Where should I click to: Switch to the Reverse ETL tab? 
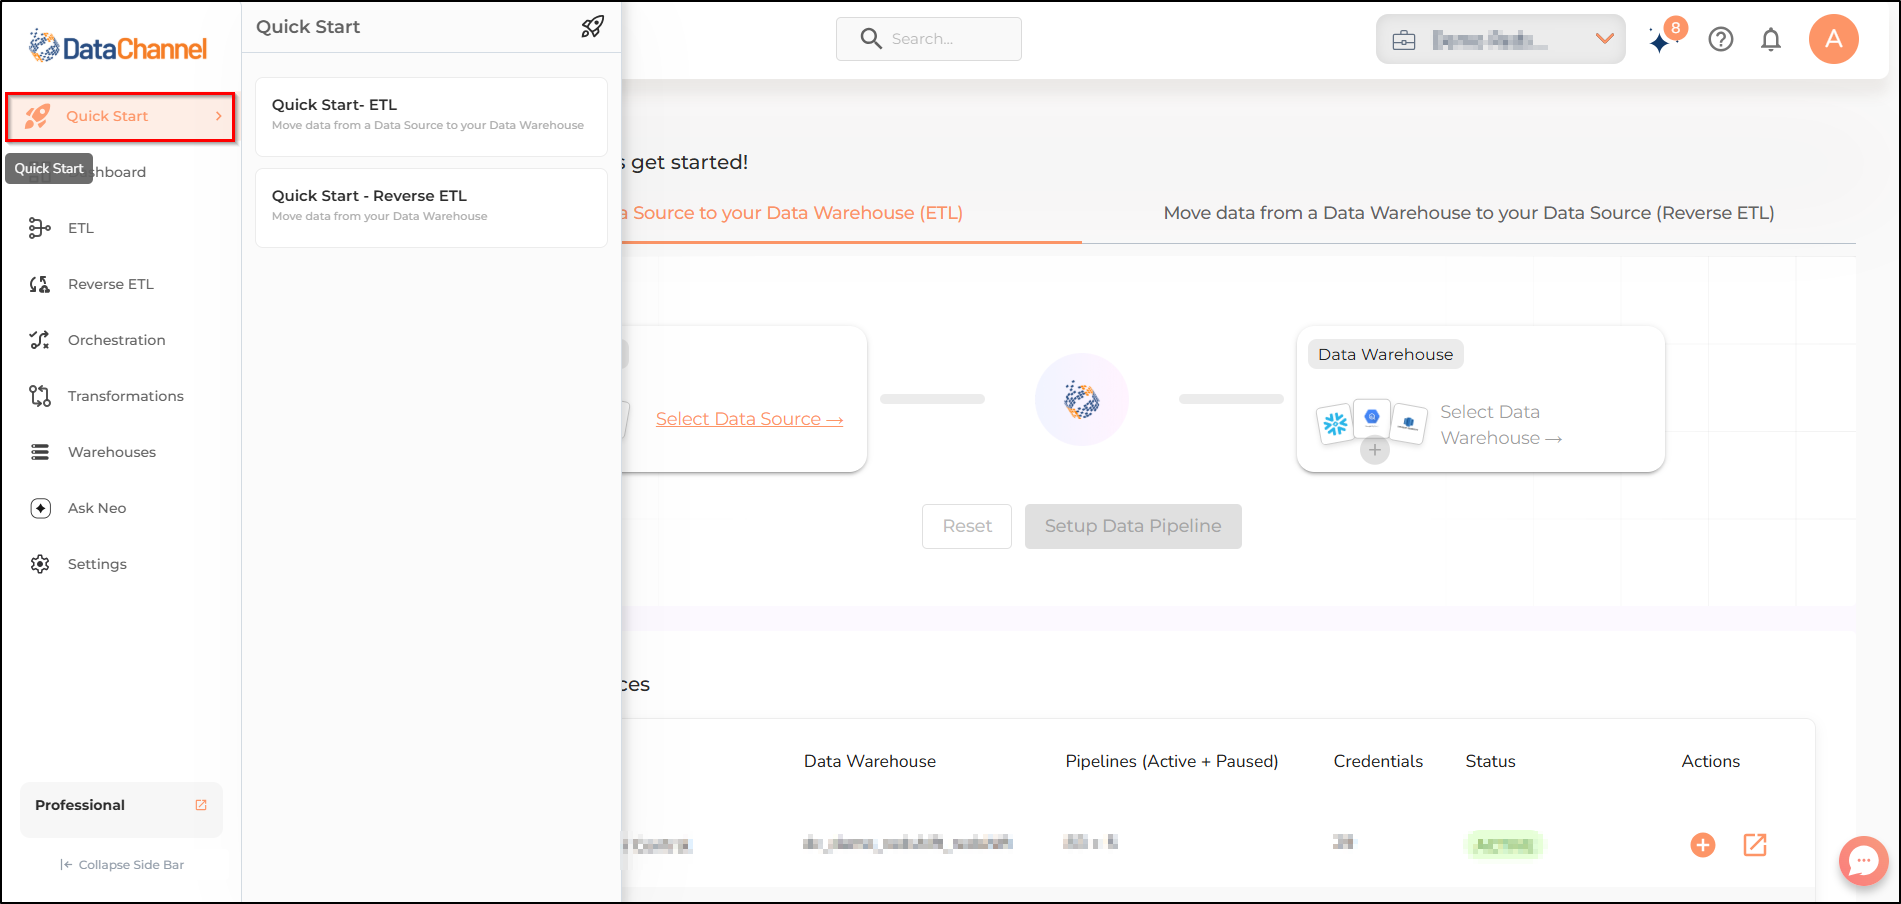coord(1469,213)
